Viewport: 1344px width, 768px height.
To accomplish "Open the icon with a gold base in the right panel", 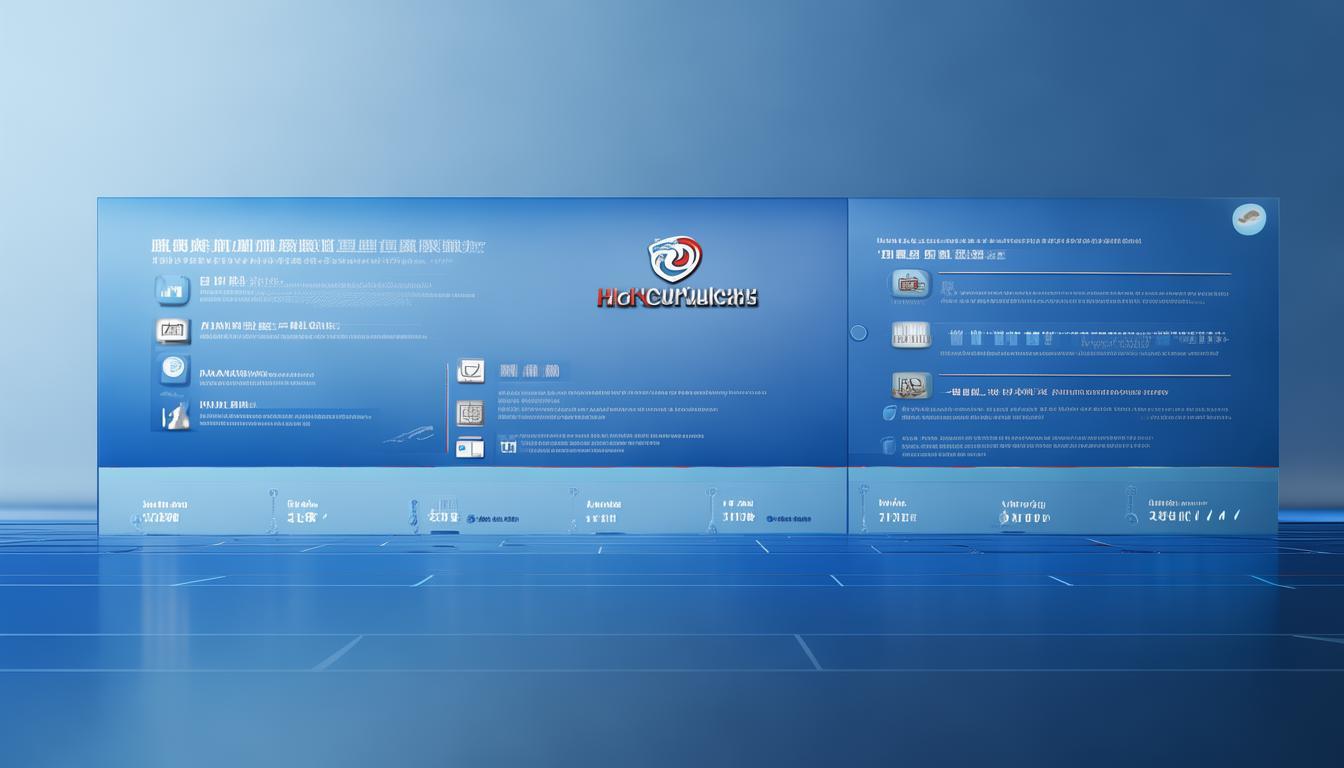I will [911, 385].
